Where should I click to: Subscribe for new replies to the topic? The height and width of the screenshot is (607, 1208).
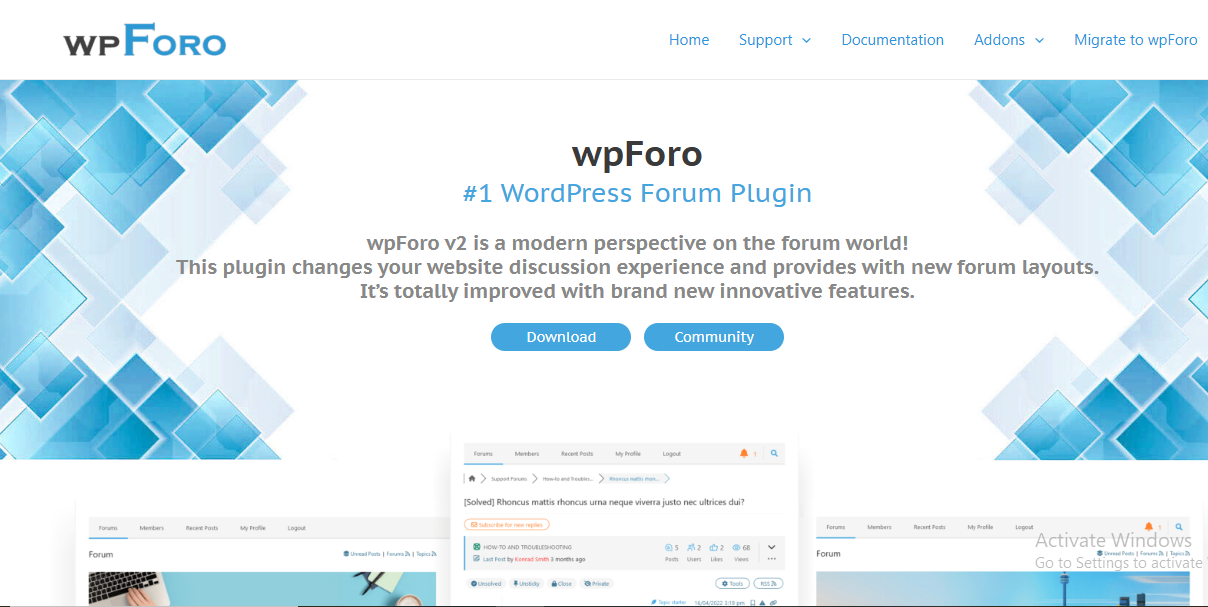(x=506, y=524)
